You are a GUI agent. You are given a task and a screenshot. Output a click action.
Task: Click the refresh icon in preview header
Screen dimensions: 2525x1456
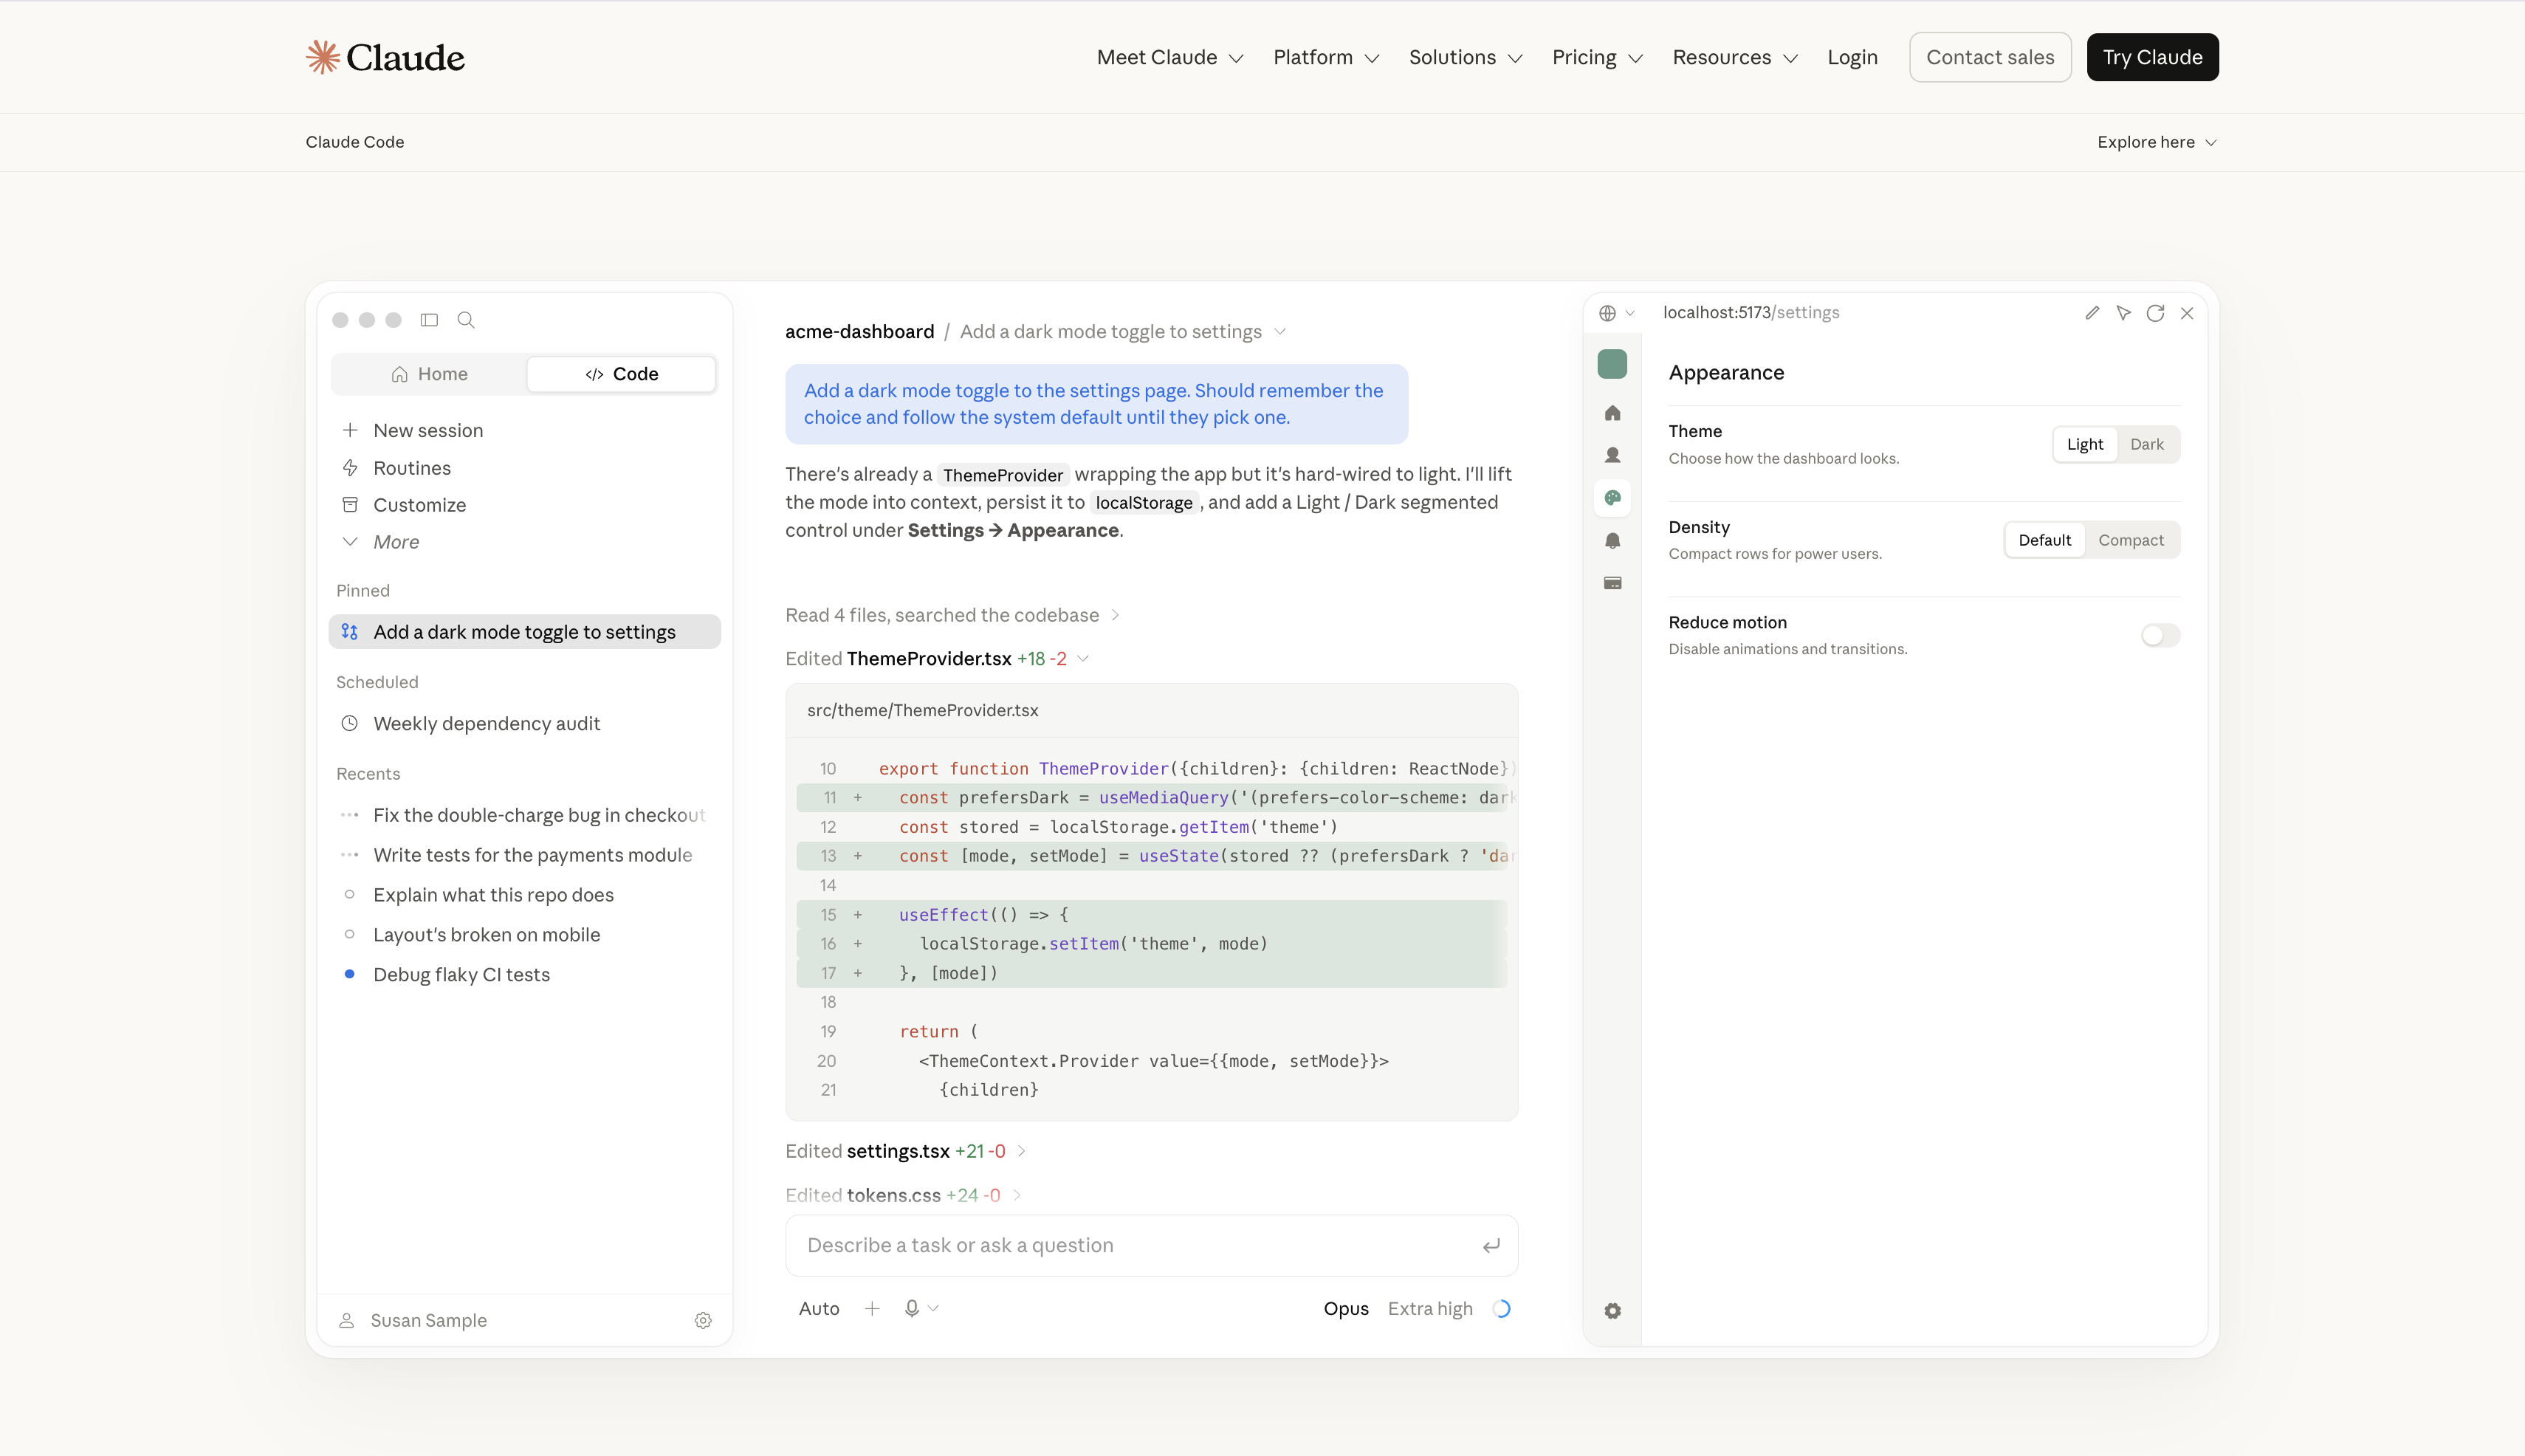(x=2155, y=313)
